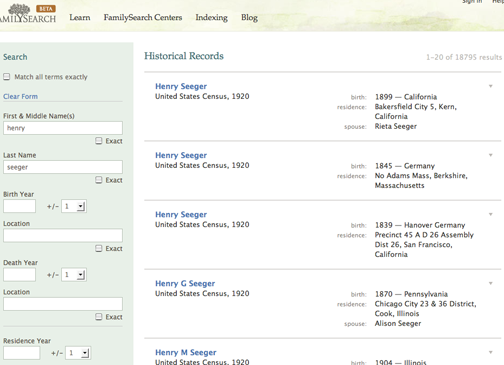Tick the Exact checkbox under birth Location
The height and width of the screenshot is (365, 504).
(99, 248)
